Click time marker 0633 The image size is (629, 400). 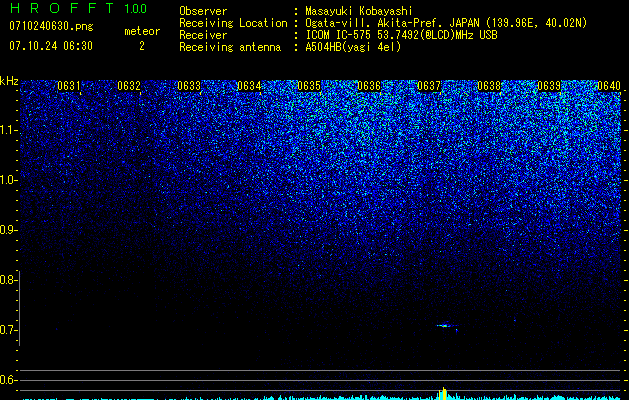(x=189, y=86)
